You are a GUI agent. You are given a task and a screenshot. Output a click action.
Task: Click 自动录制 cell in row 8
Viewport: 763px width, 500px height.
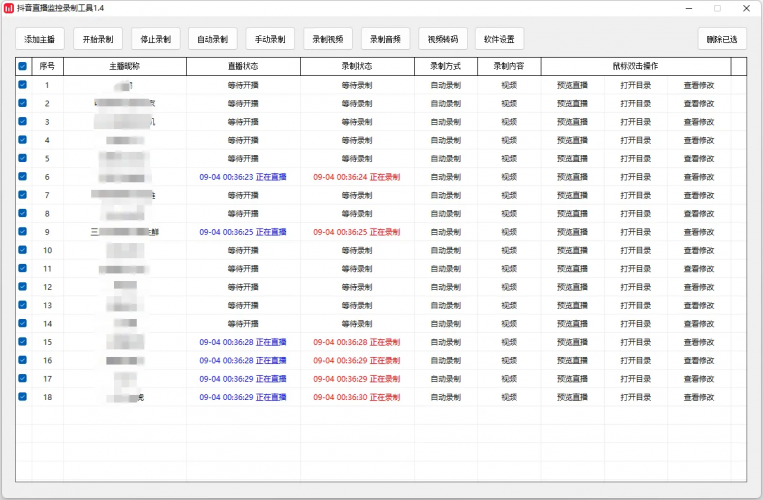(x=446, y=214)
